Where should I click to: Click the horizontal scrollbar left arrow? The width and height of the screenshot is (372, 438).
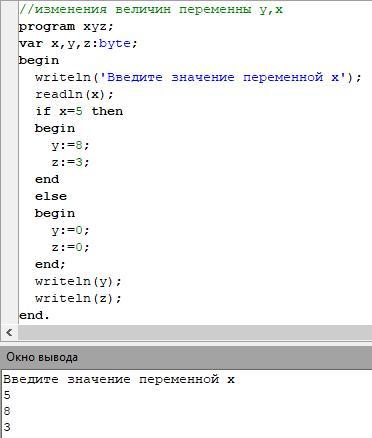9,332
